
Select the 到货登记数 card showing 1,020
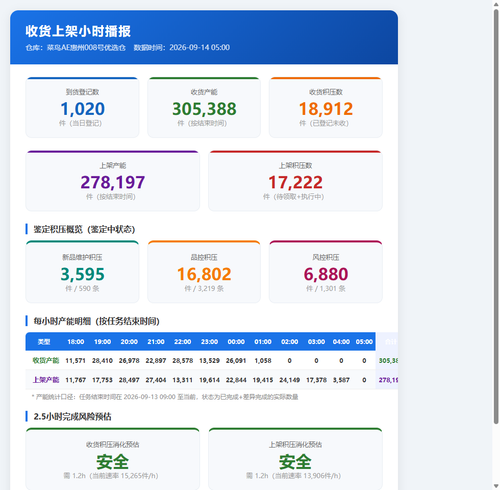point(82,107)
